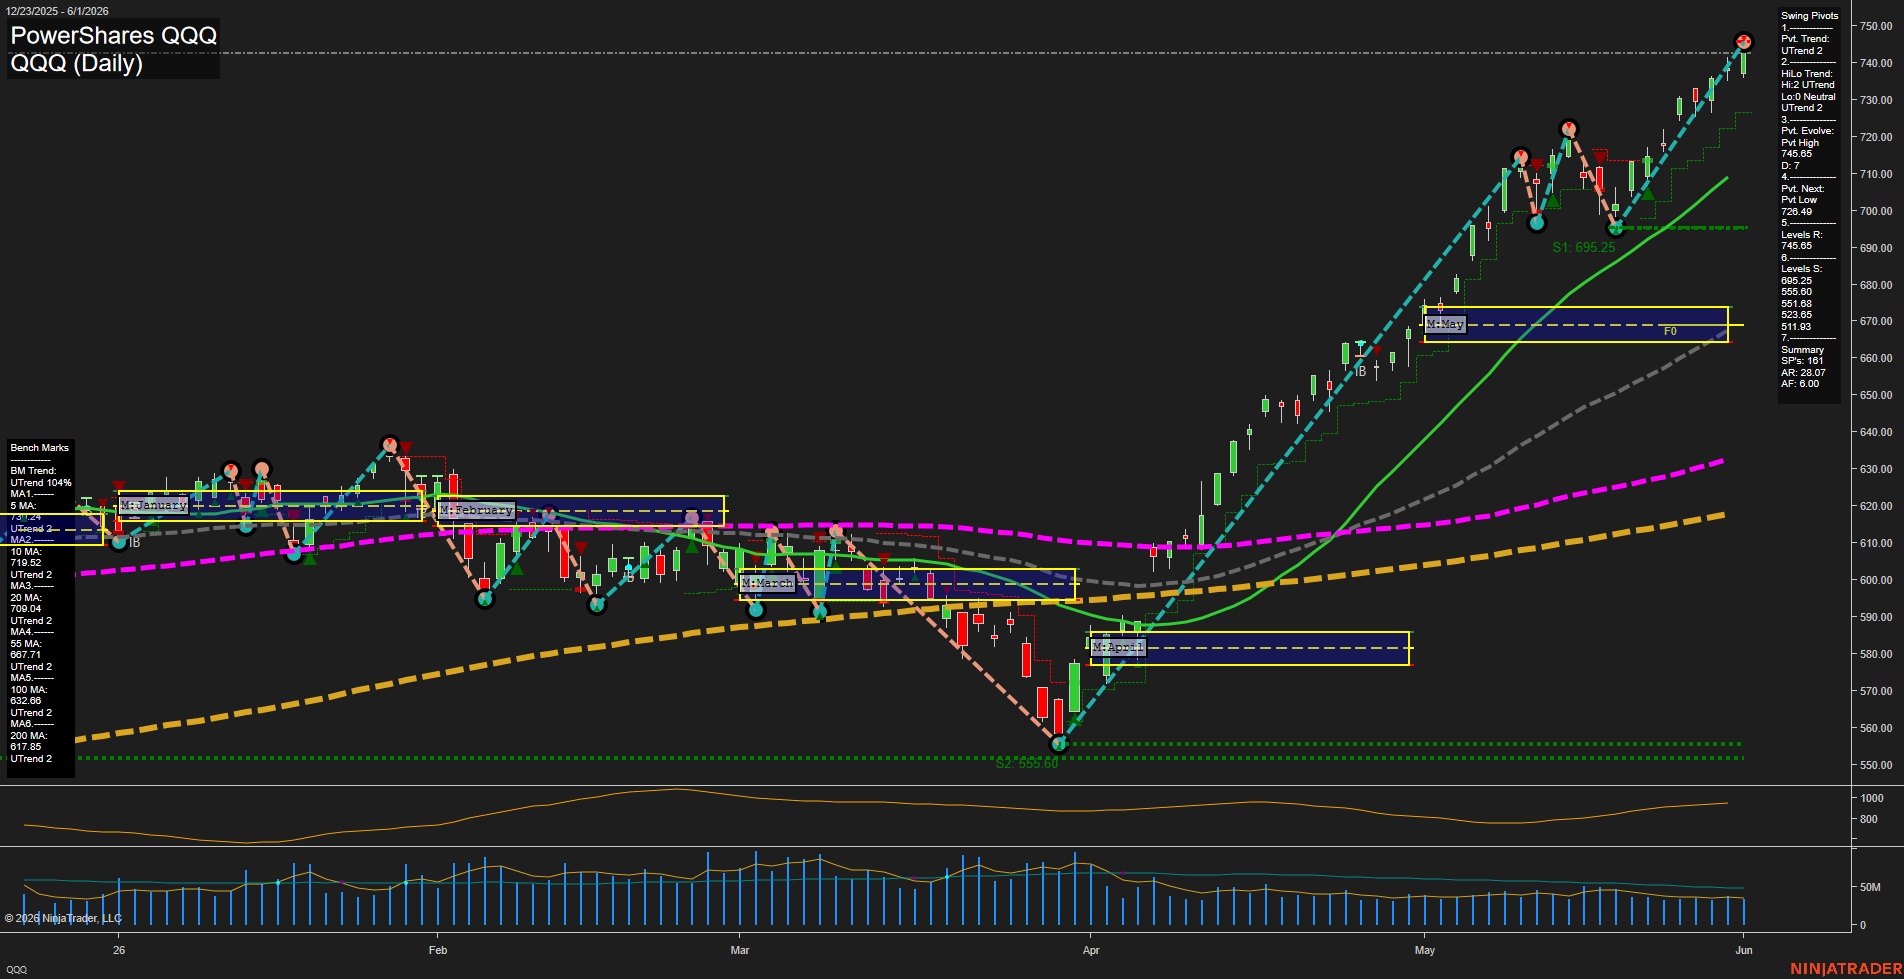
Task: Select the May time axis label
Action: pos(1425,950)
